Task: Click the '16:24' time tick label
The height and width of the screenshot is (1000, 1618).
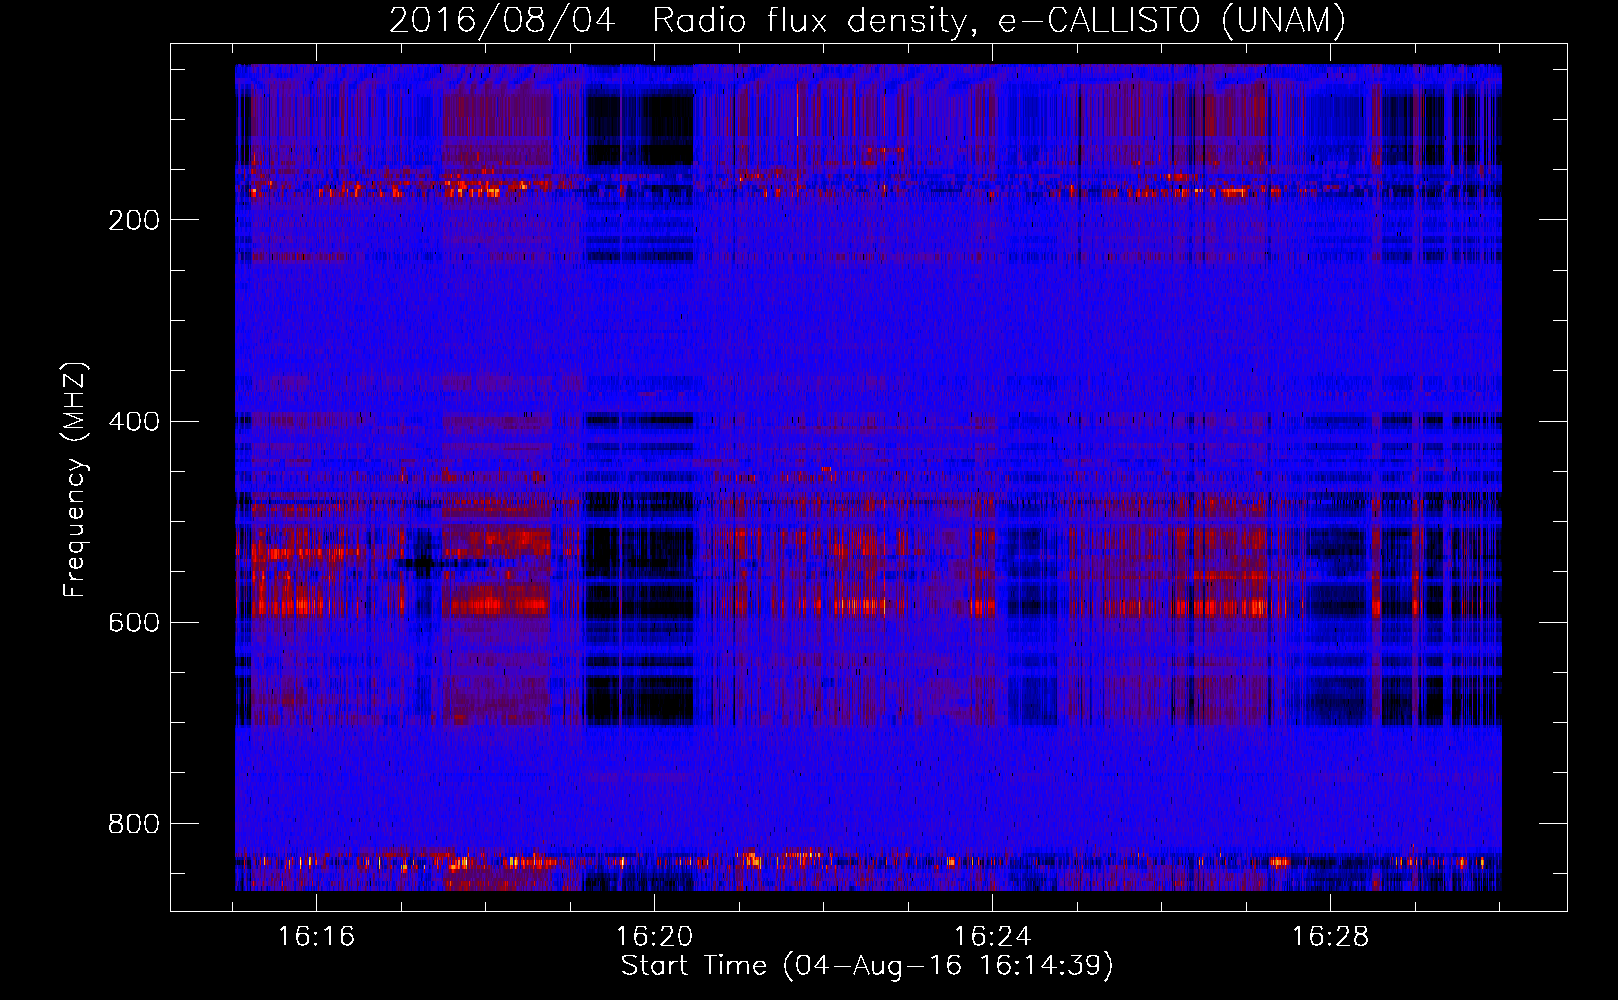Action: (993, 937)
